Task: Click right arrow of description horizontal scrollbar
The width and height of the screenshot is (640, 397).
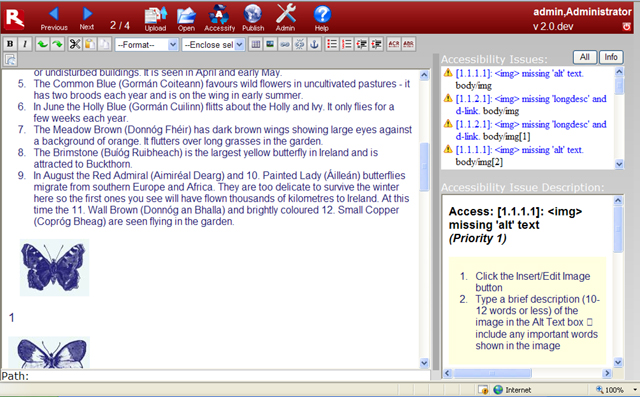Action: point(607,373)
